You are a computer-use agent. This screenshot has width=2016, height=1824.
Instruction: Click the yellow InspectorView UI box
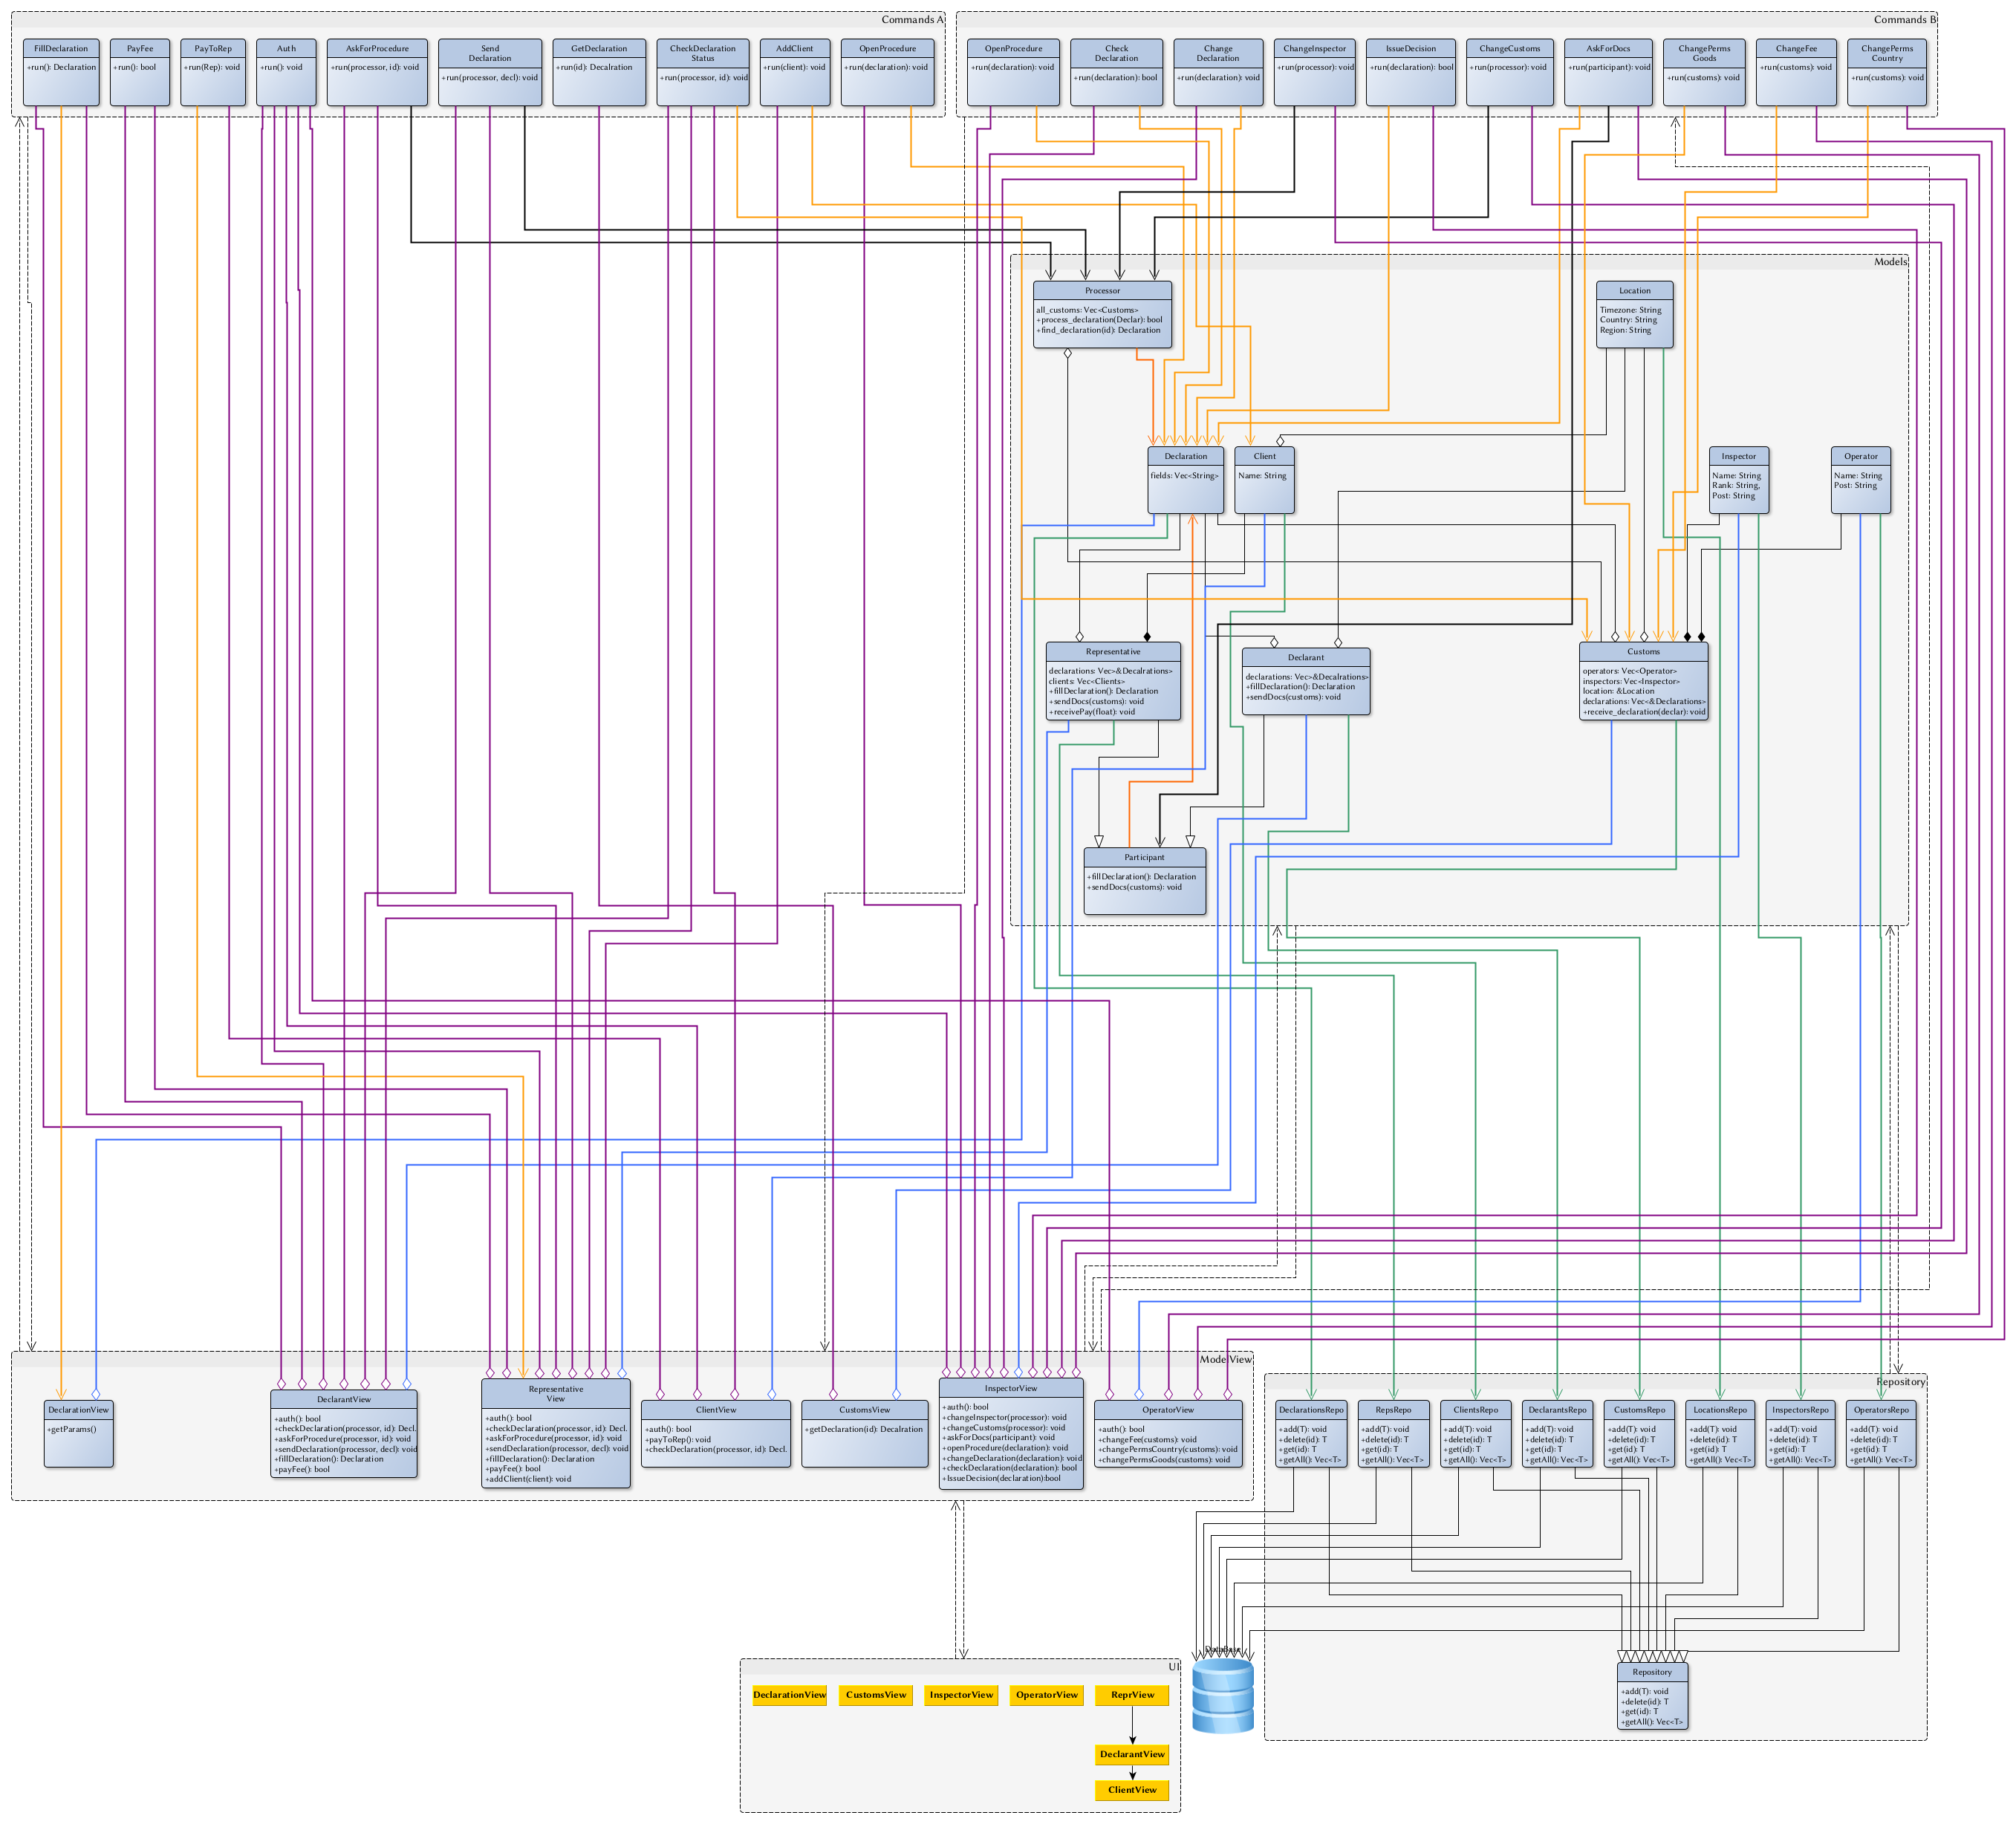tap(961, 1695)
